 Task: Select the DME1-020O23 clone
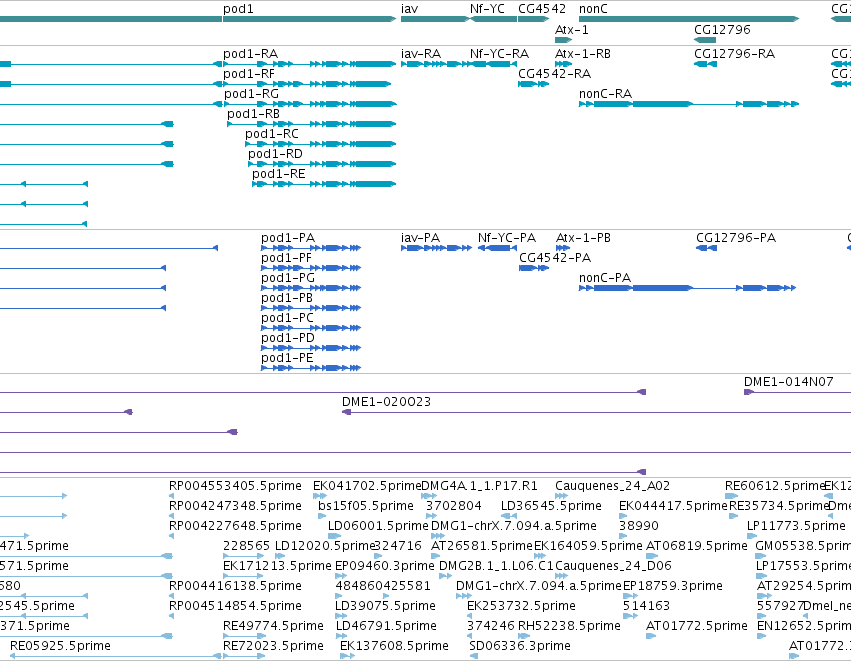click(596, 412)
